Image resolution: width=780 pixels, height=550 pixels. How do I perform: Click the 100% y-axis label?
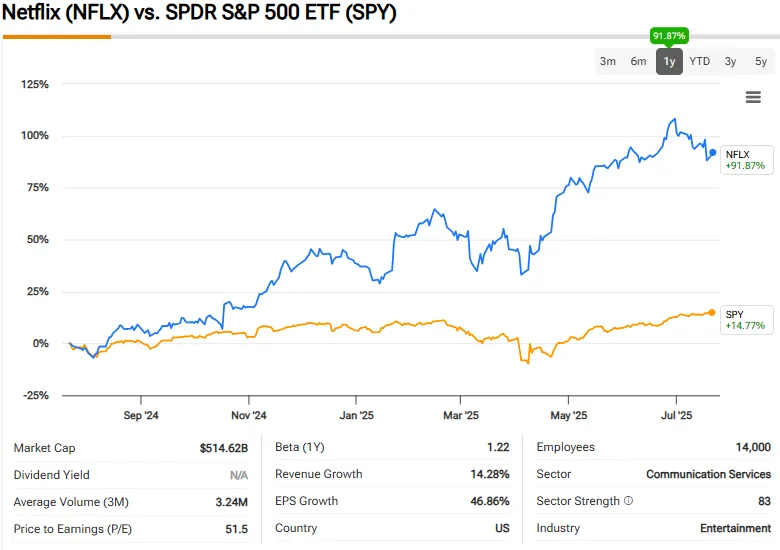35,136
